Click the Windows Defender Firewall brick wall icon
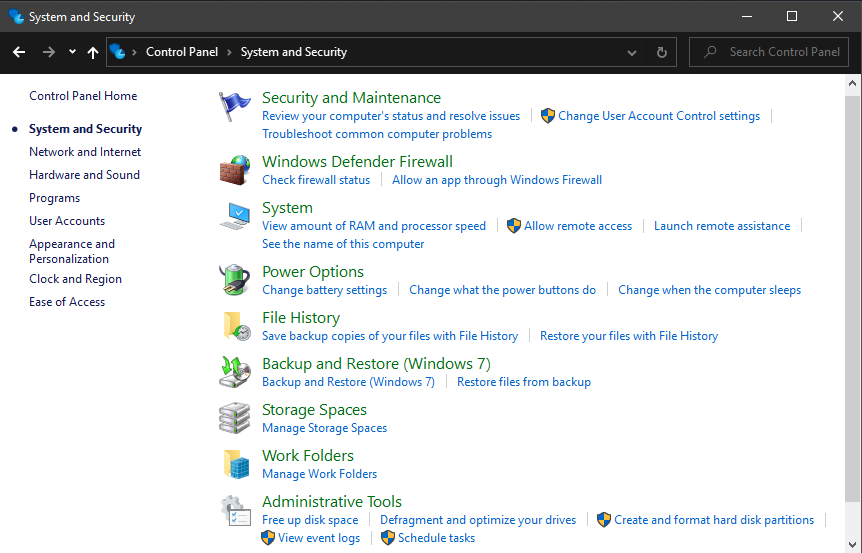862x553 pixels. tap(235, 169)
